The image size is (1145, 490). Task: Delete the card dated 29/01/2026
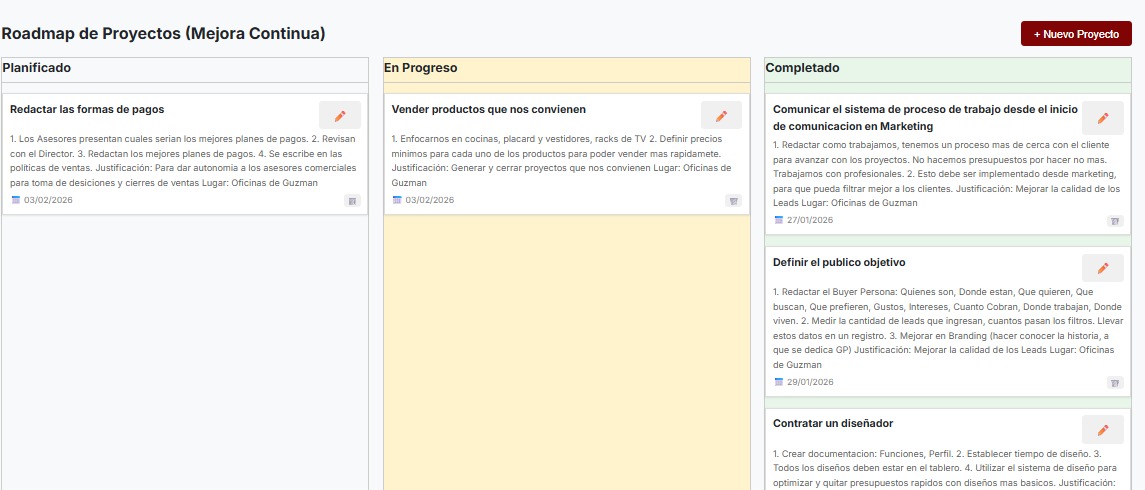[1115, 383]
